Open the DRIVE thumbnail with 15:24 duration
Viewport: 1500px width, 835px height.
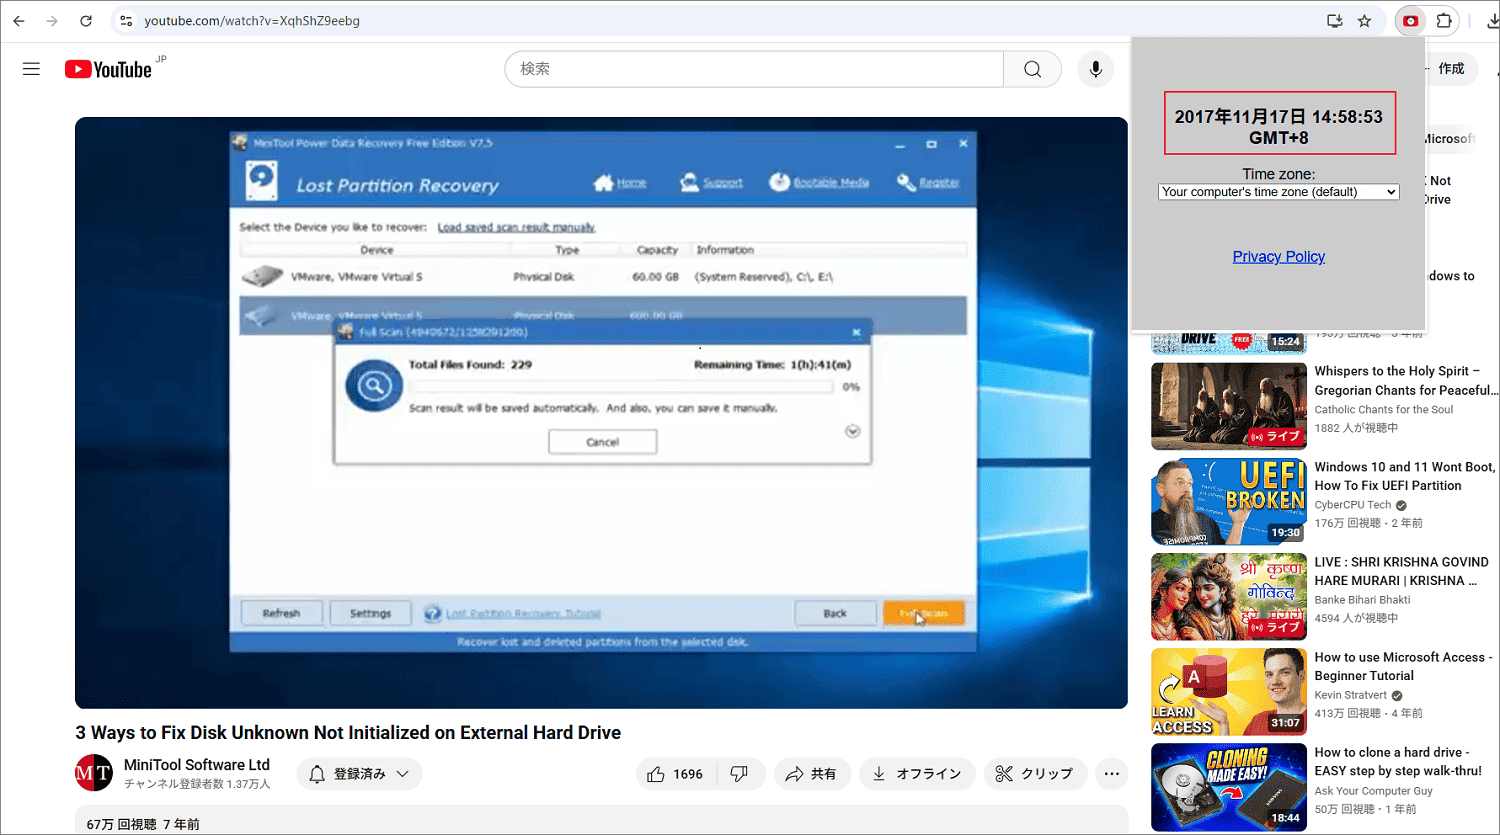point(1229,342)
